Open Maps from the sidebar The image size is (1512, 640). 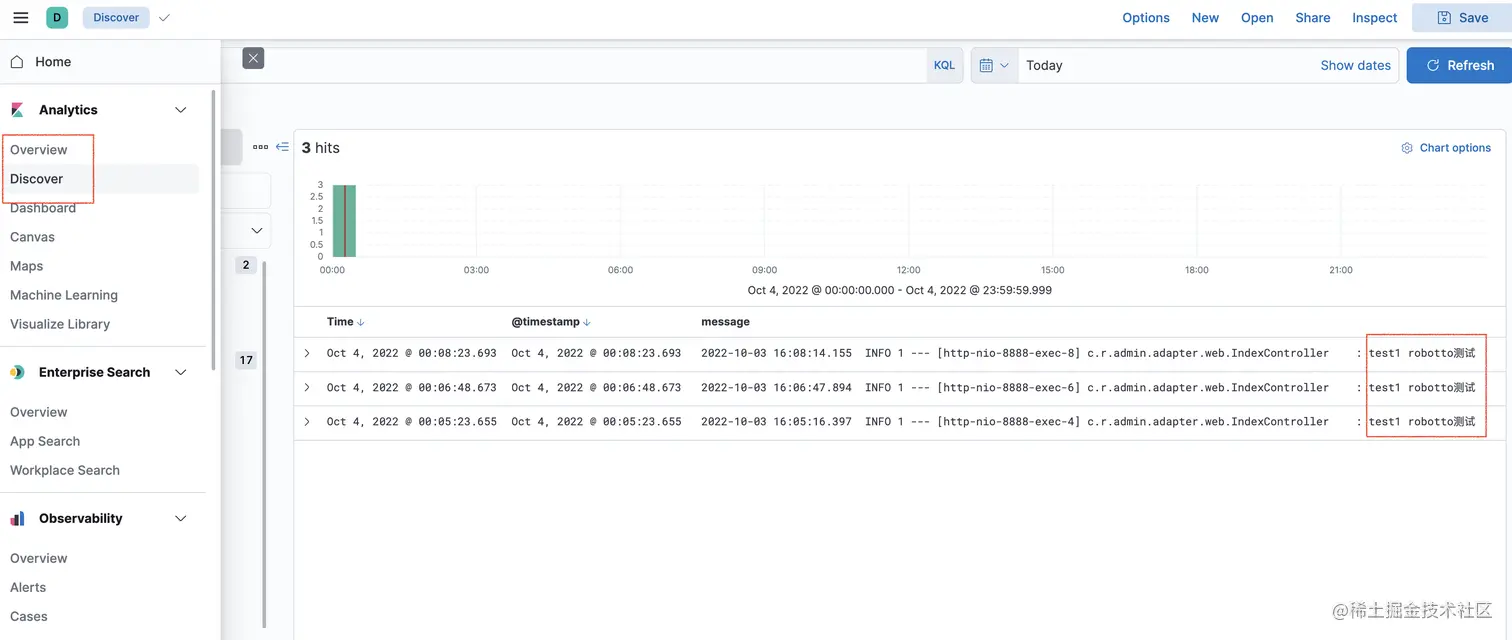pyautogui.click(x=26, y=266)
